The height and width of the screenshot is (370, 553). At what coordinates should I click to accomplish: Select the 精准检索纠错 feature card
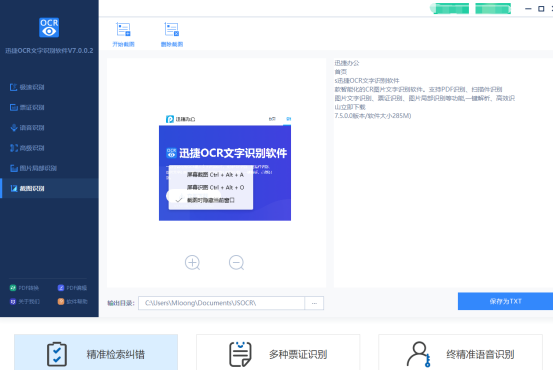96,353
